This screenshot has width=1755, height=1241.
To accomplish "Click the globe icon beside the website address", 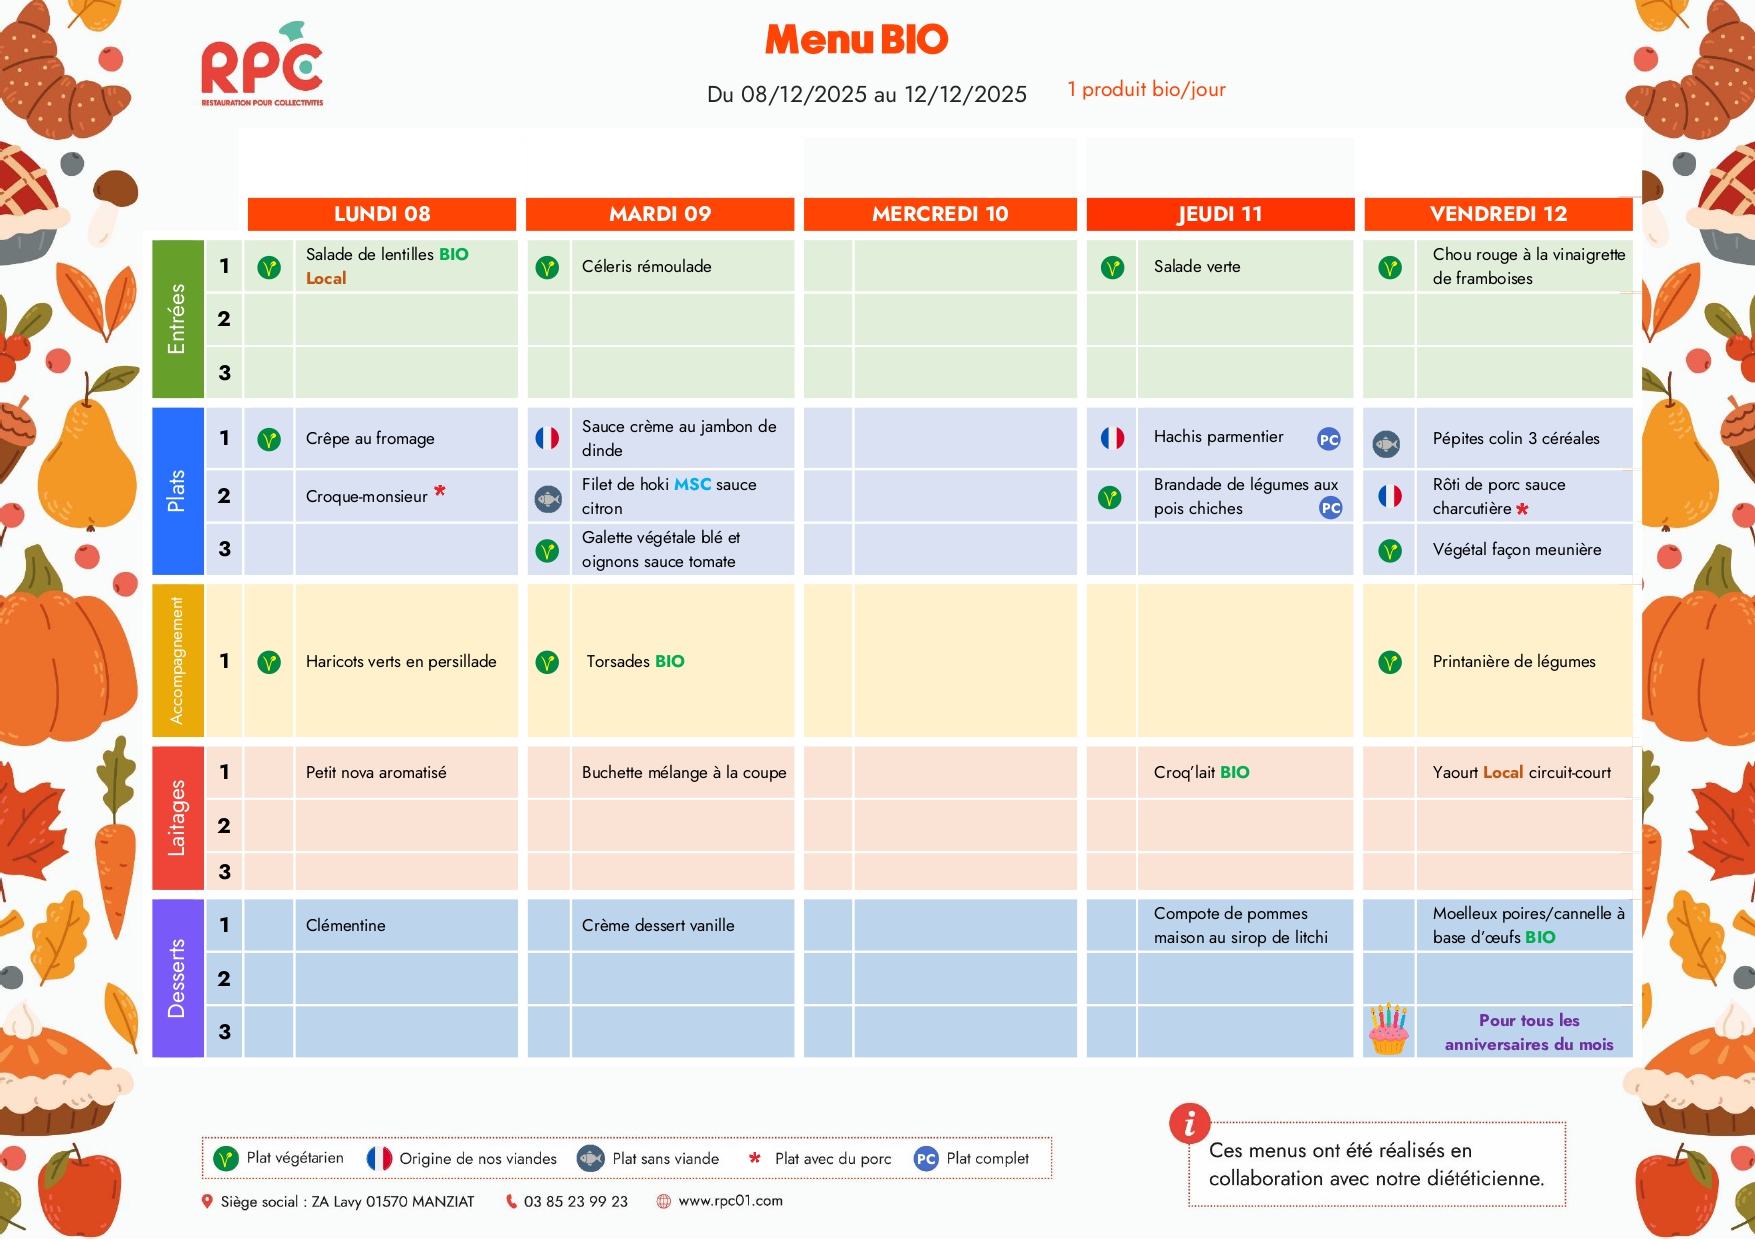I will coord(663,1202).
